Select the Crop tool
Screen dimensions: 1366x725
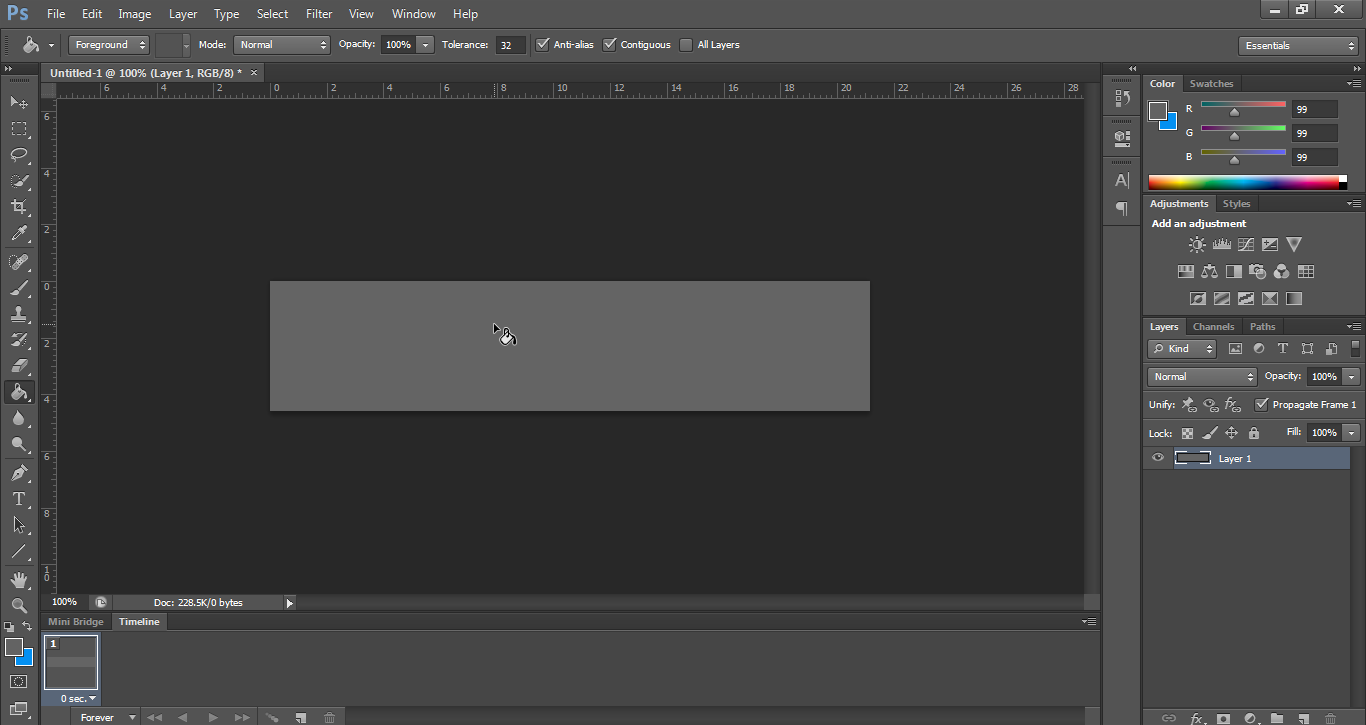19,207
